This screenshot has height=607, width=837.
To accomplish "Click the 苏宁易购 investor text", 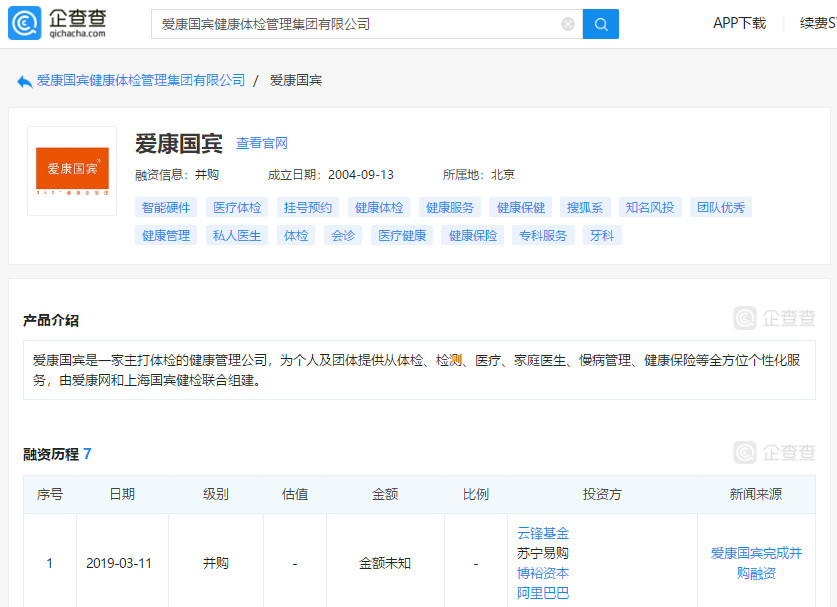I will 543,553.
